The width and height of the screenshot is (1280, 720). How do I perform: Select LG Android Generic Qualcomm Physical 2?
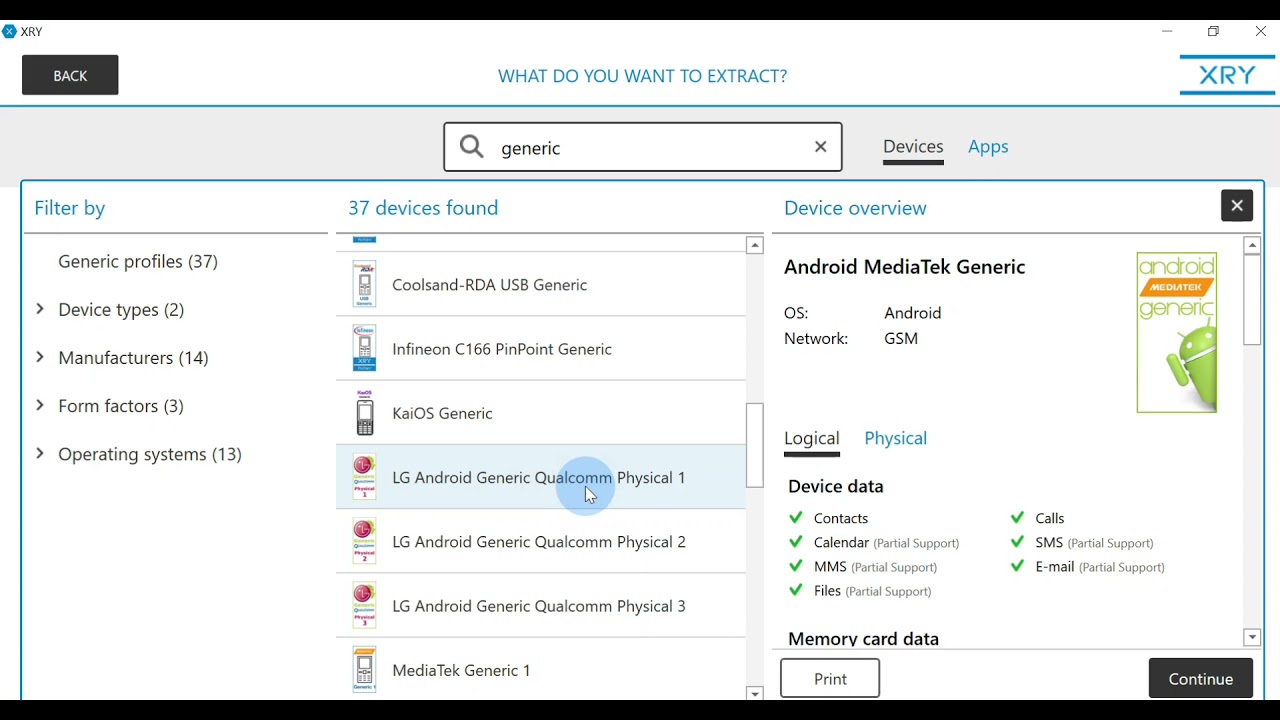point(541,541)
